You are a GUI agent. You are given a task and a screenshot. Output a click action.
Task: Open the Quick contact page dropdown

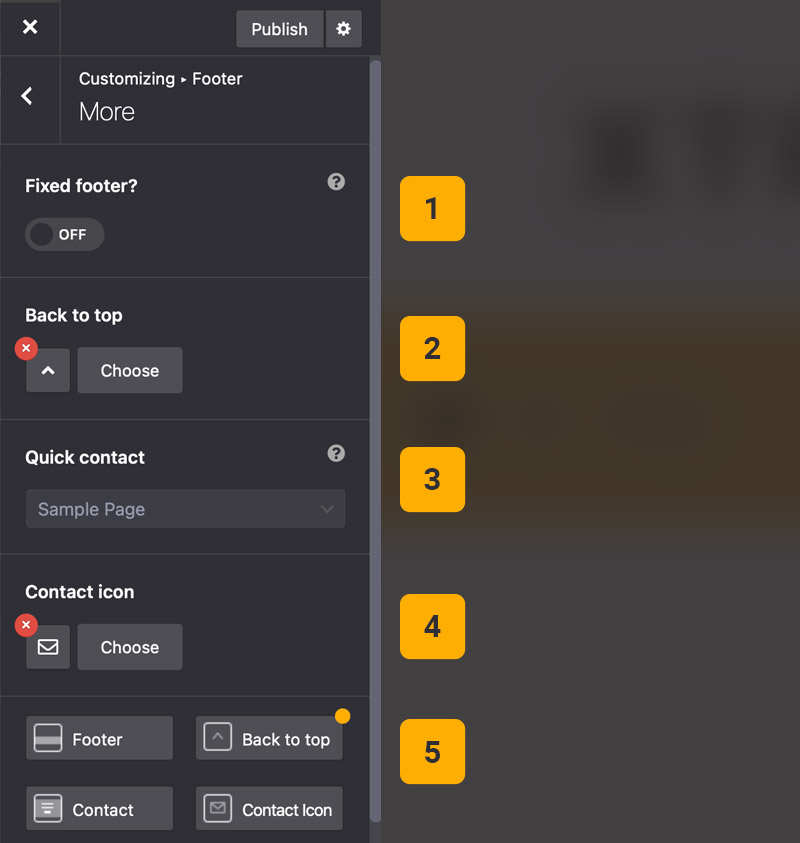point(185,509)
